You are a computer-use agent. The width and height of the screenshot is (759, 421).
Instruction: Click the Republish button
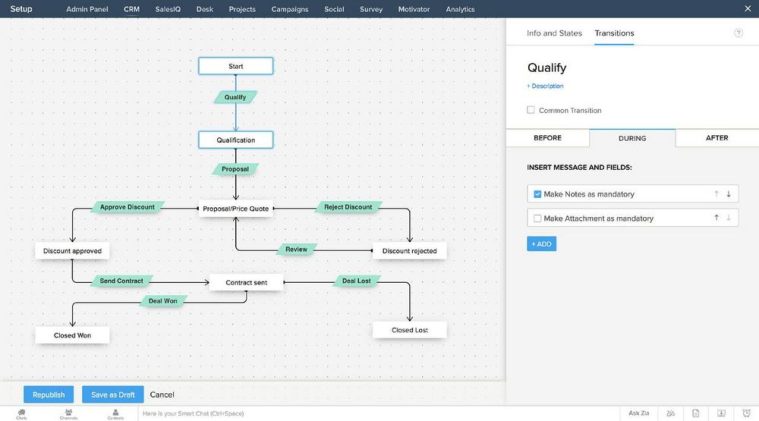click(x=48, y=394)
